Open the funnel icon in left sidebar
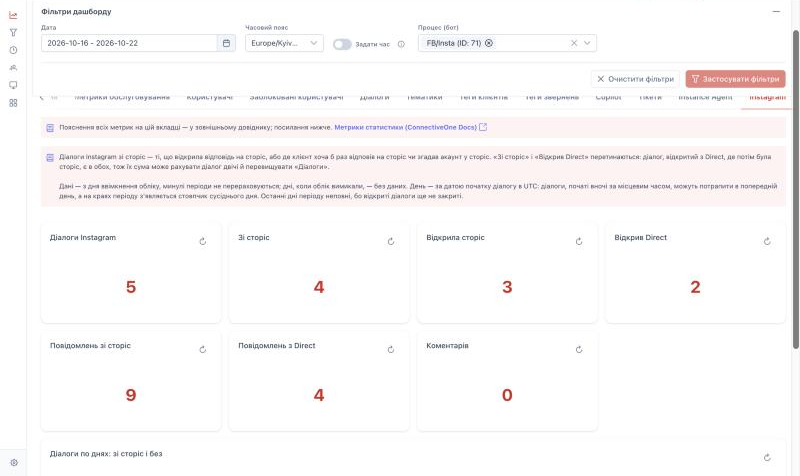The height and width of the screenshot is (476, 800). pos(13,33)
